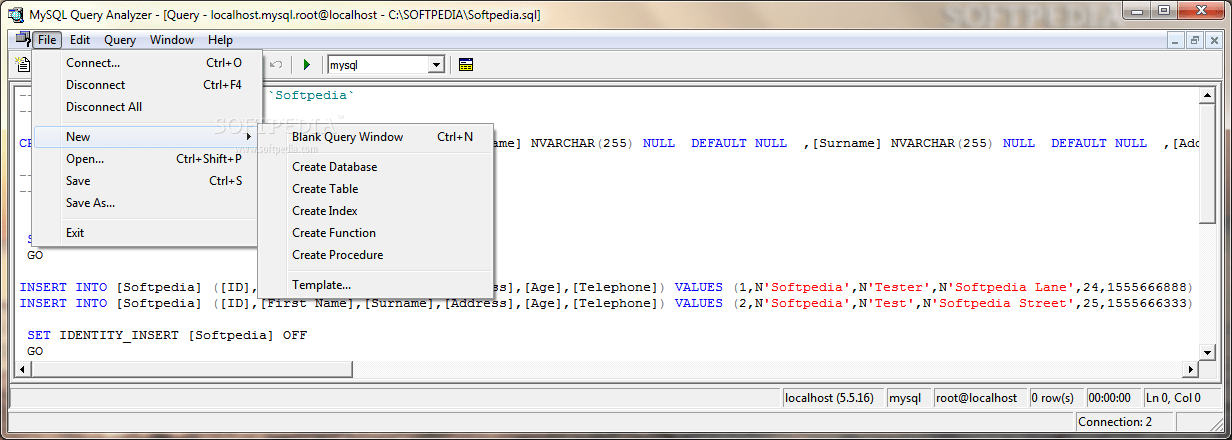Screen dimensions: 1232x440
Task: Expand the New submenu arrow
Action: (248, 137)
